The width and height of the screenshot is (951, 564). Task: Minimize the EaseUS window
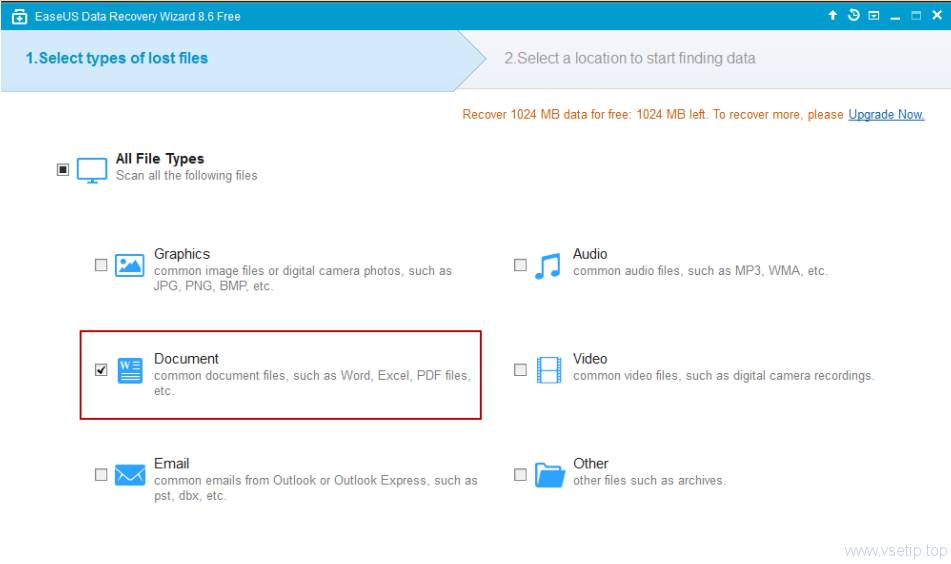(x=895, y=18)
